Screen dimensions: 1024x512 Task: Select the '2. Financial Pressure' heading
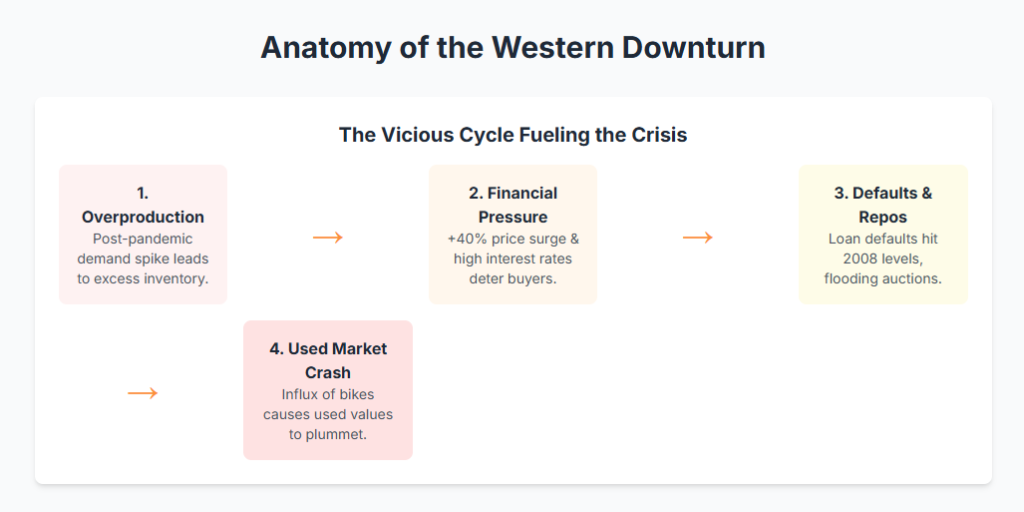512,205
